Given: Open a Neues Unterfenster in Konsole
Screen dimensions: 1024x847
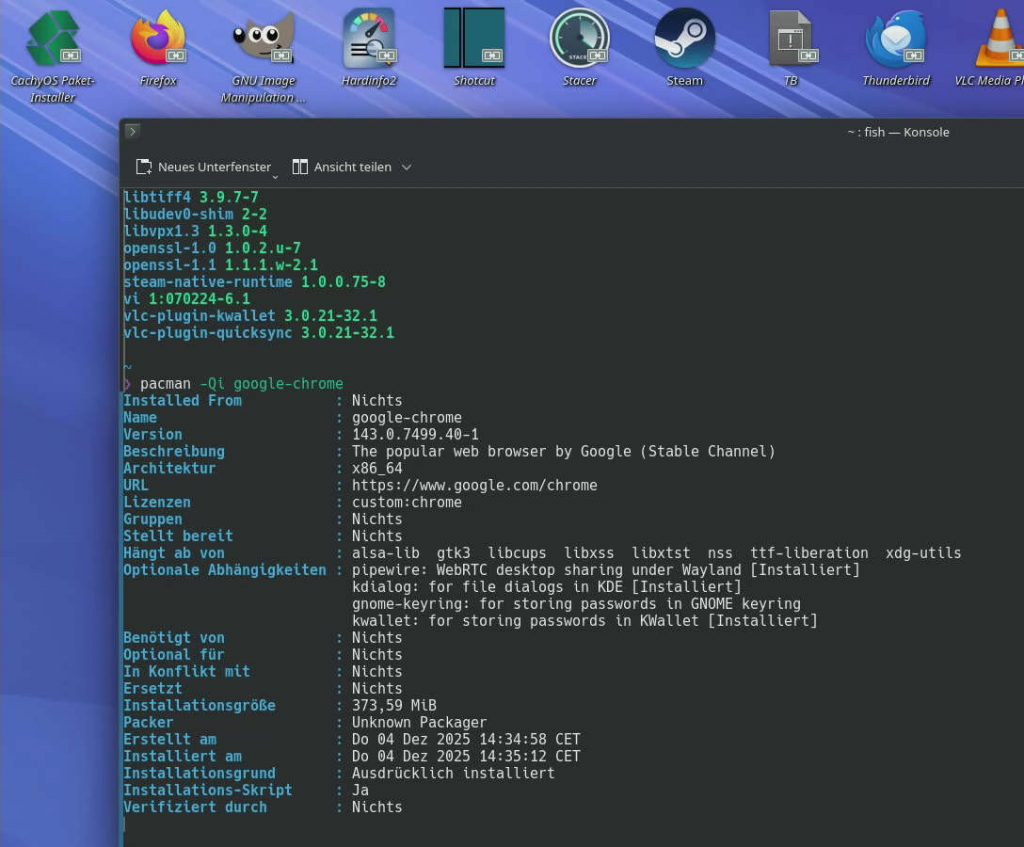Looking at the screenshot, I should pos(203,167).
